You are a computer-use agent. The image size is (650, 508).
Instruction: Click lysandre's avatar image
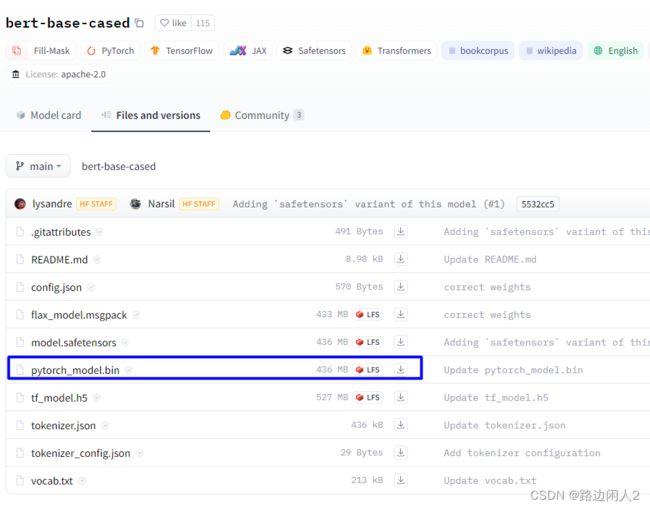tap(20, 204)
